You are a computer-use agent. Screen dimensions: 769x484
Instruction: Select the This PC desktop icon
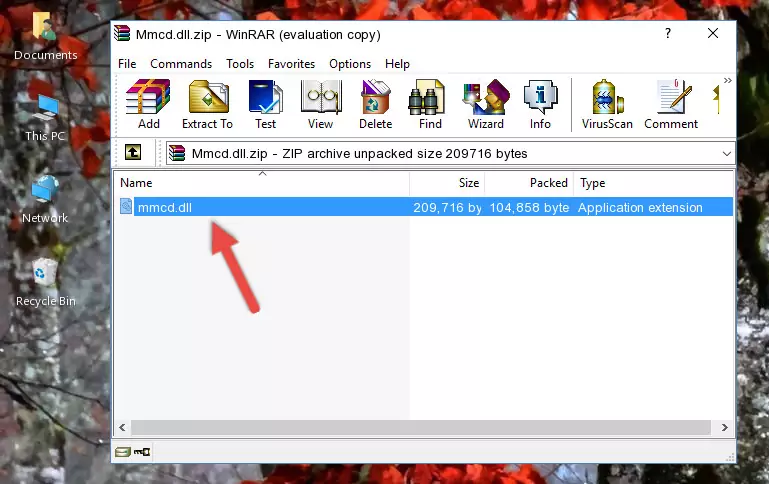tap(45, 118)
